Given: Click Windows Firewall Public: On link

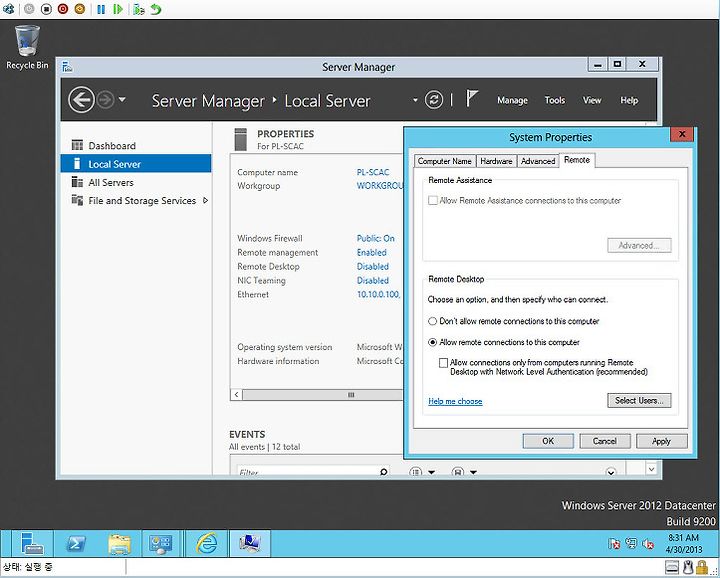Looking at the screenshot, I should (x=375, y=238).
